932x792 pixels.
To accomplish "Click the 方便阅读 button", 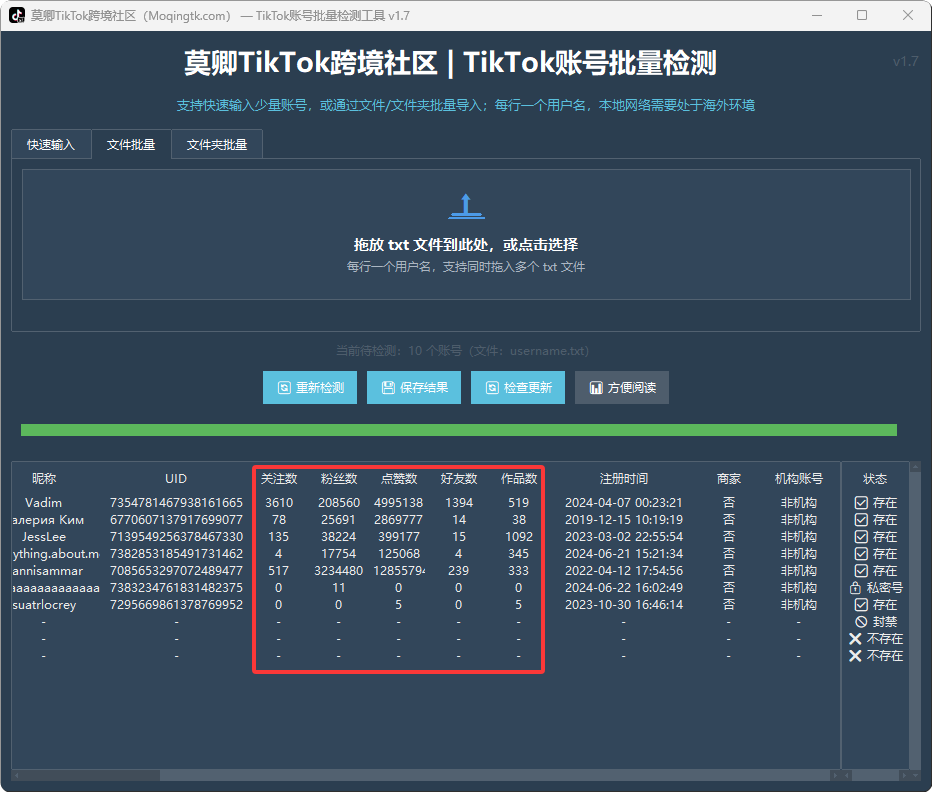I will pyautogui.click(x=622, y=388).
